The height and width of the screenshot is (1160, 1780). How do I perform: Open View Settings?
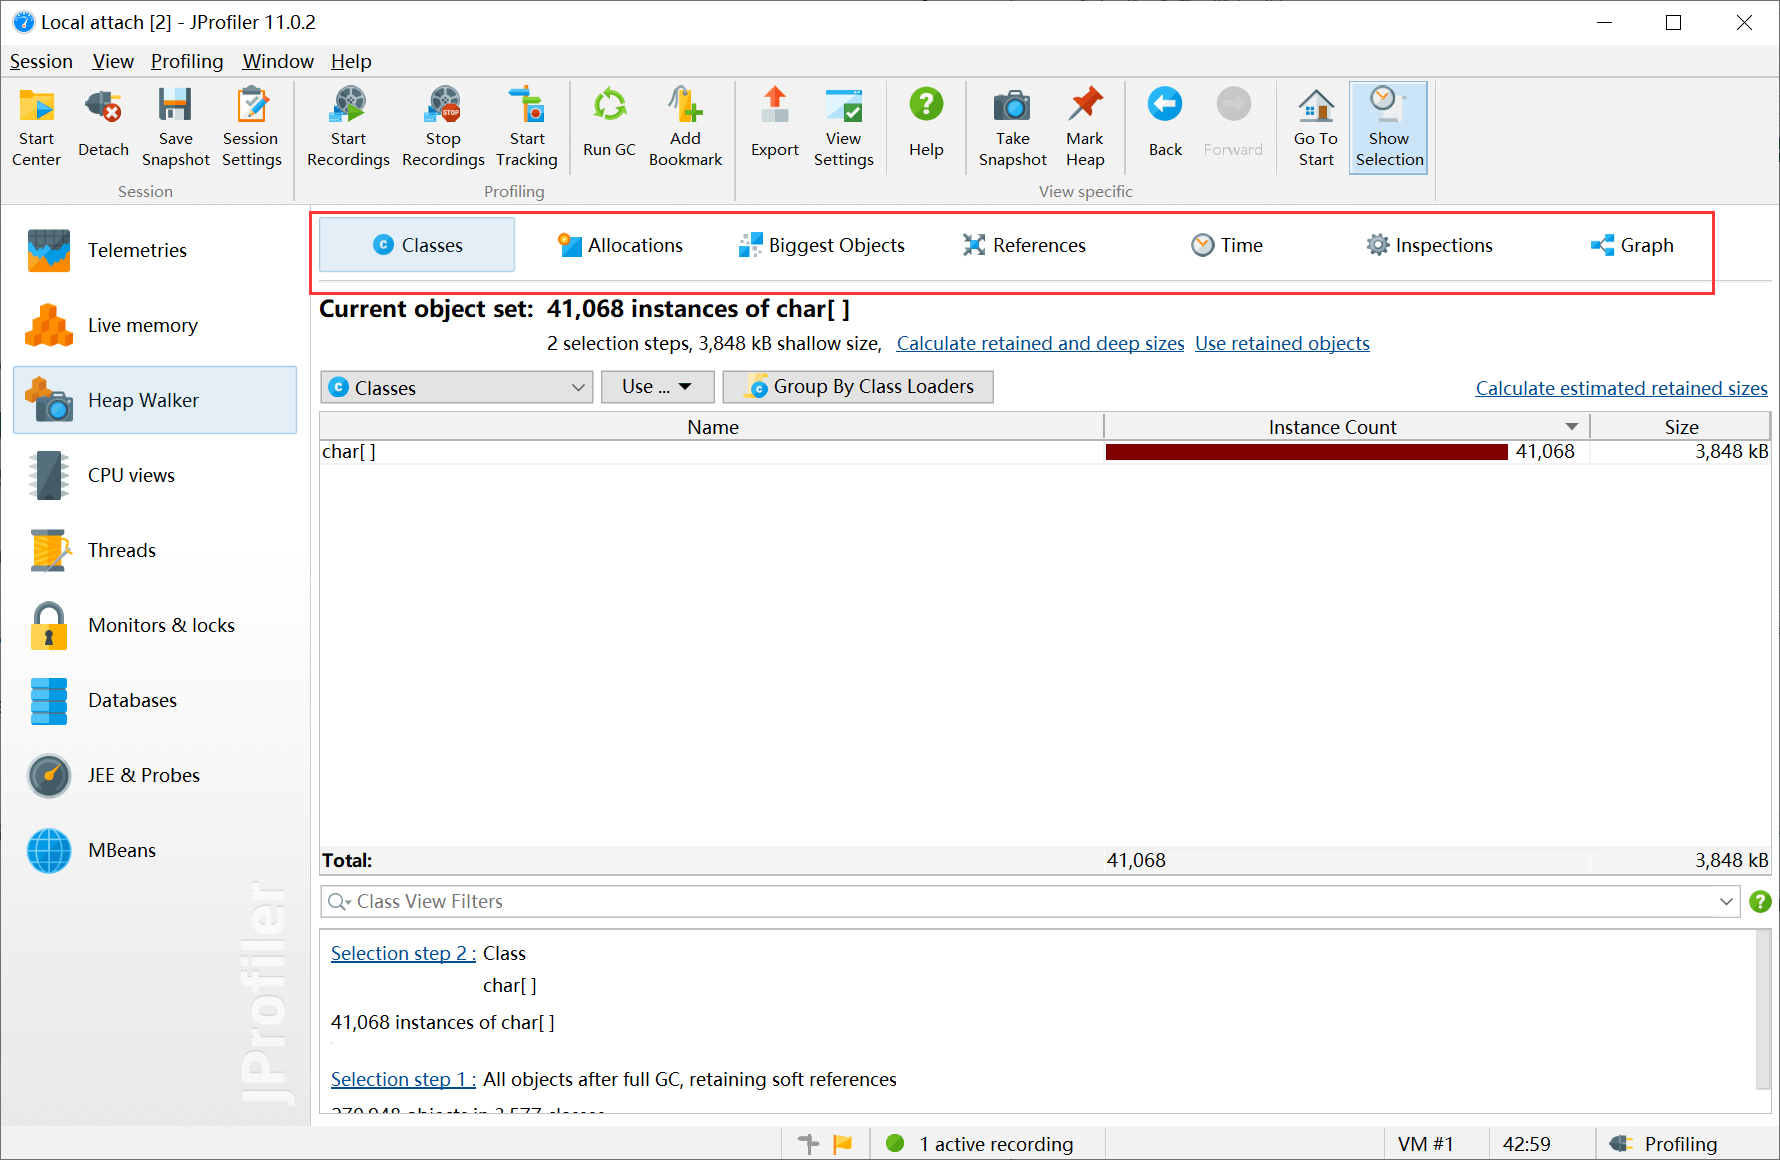843,128
